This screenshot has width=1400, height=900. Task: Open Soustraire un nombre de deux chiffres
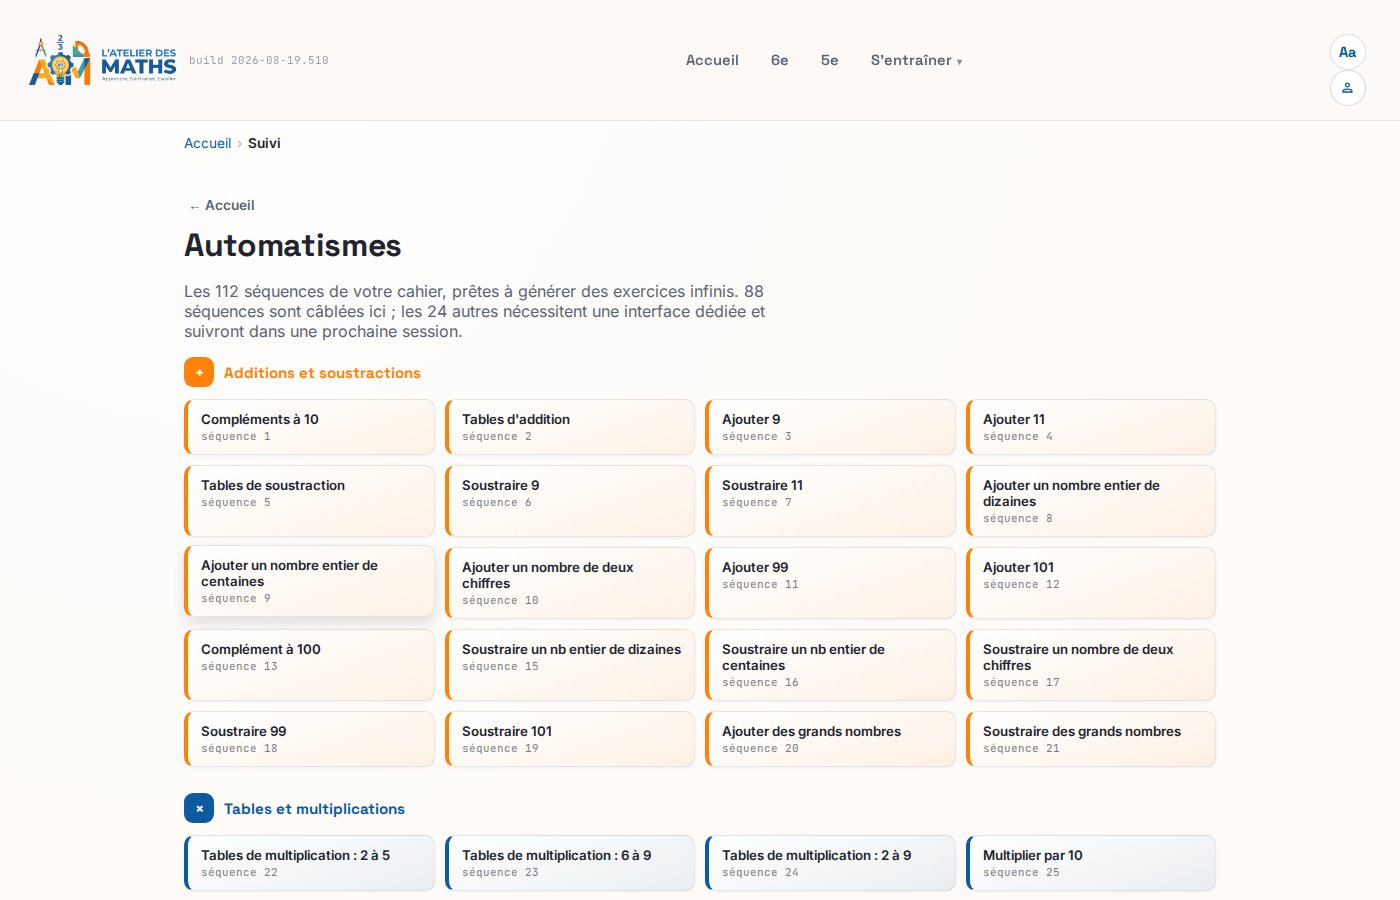click(1091, 665)
